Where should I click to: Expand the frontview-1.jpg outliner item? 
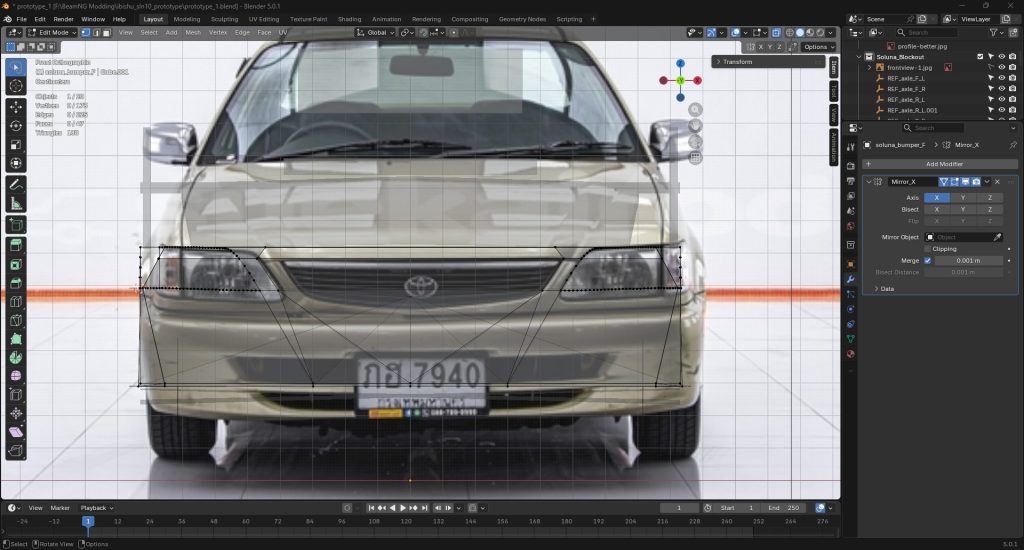tap(869, 67)
